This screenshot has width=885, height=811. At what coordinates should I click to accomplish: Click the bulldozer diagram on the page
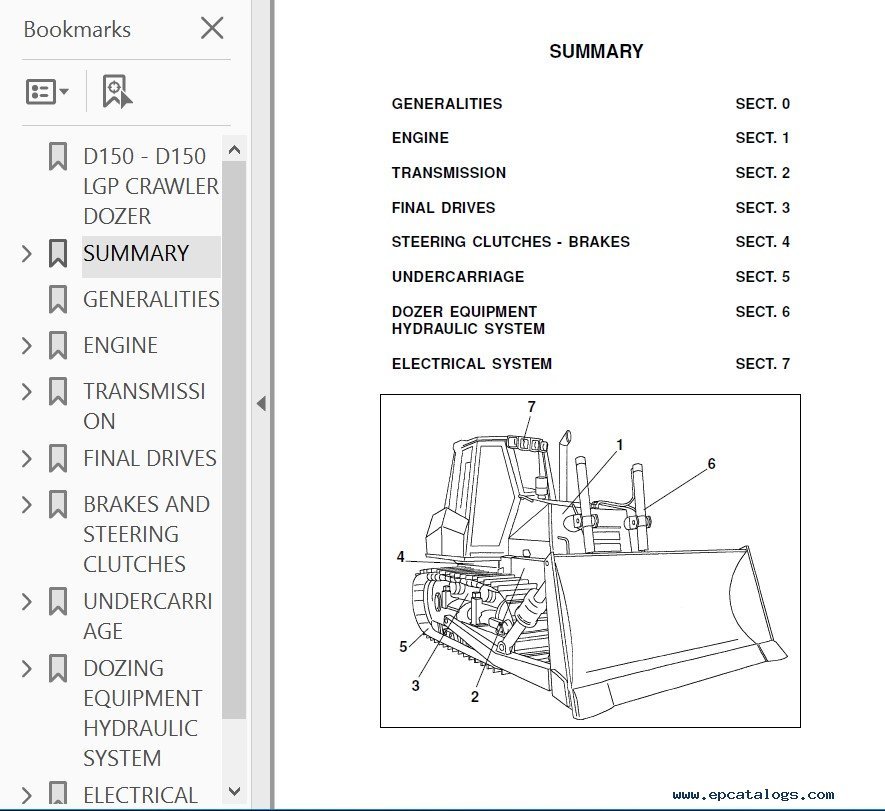coord(590,561)
